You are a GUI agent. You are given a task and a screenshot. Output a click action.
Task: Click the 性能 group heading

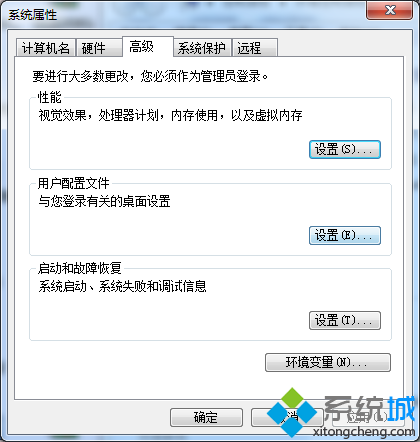[x=50, y=97]
